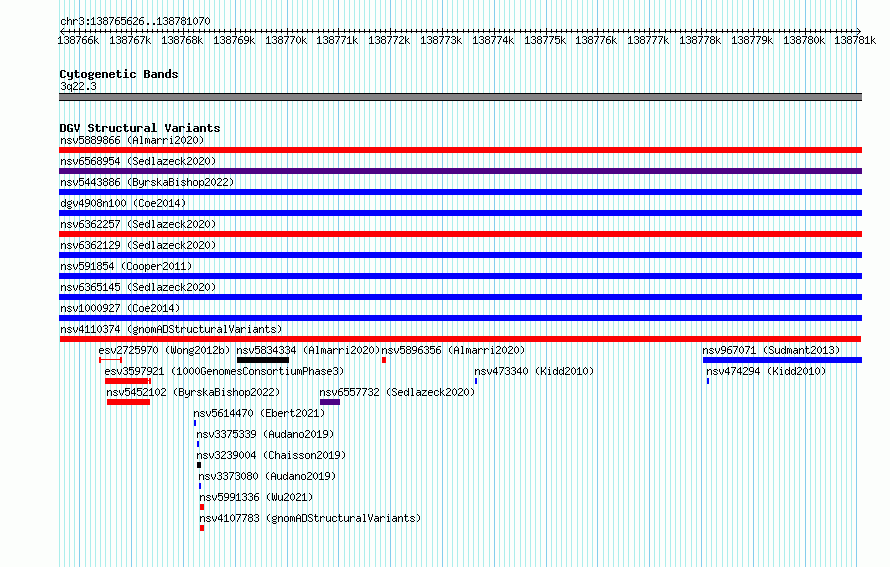
Task: Click nsv5614470 (Ebert2021) label
Action: (x=259, y=413)
